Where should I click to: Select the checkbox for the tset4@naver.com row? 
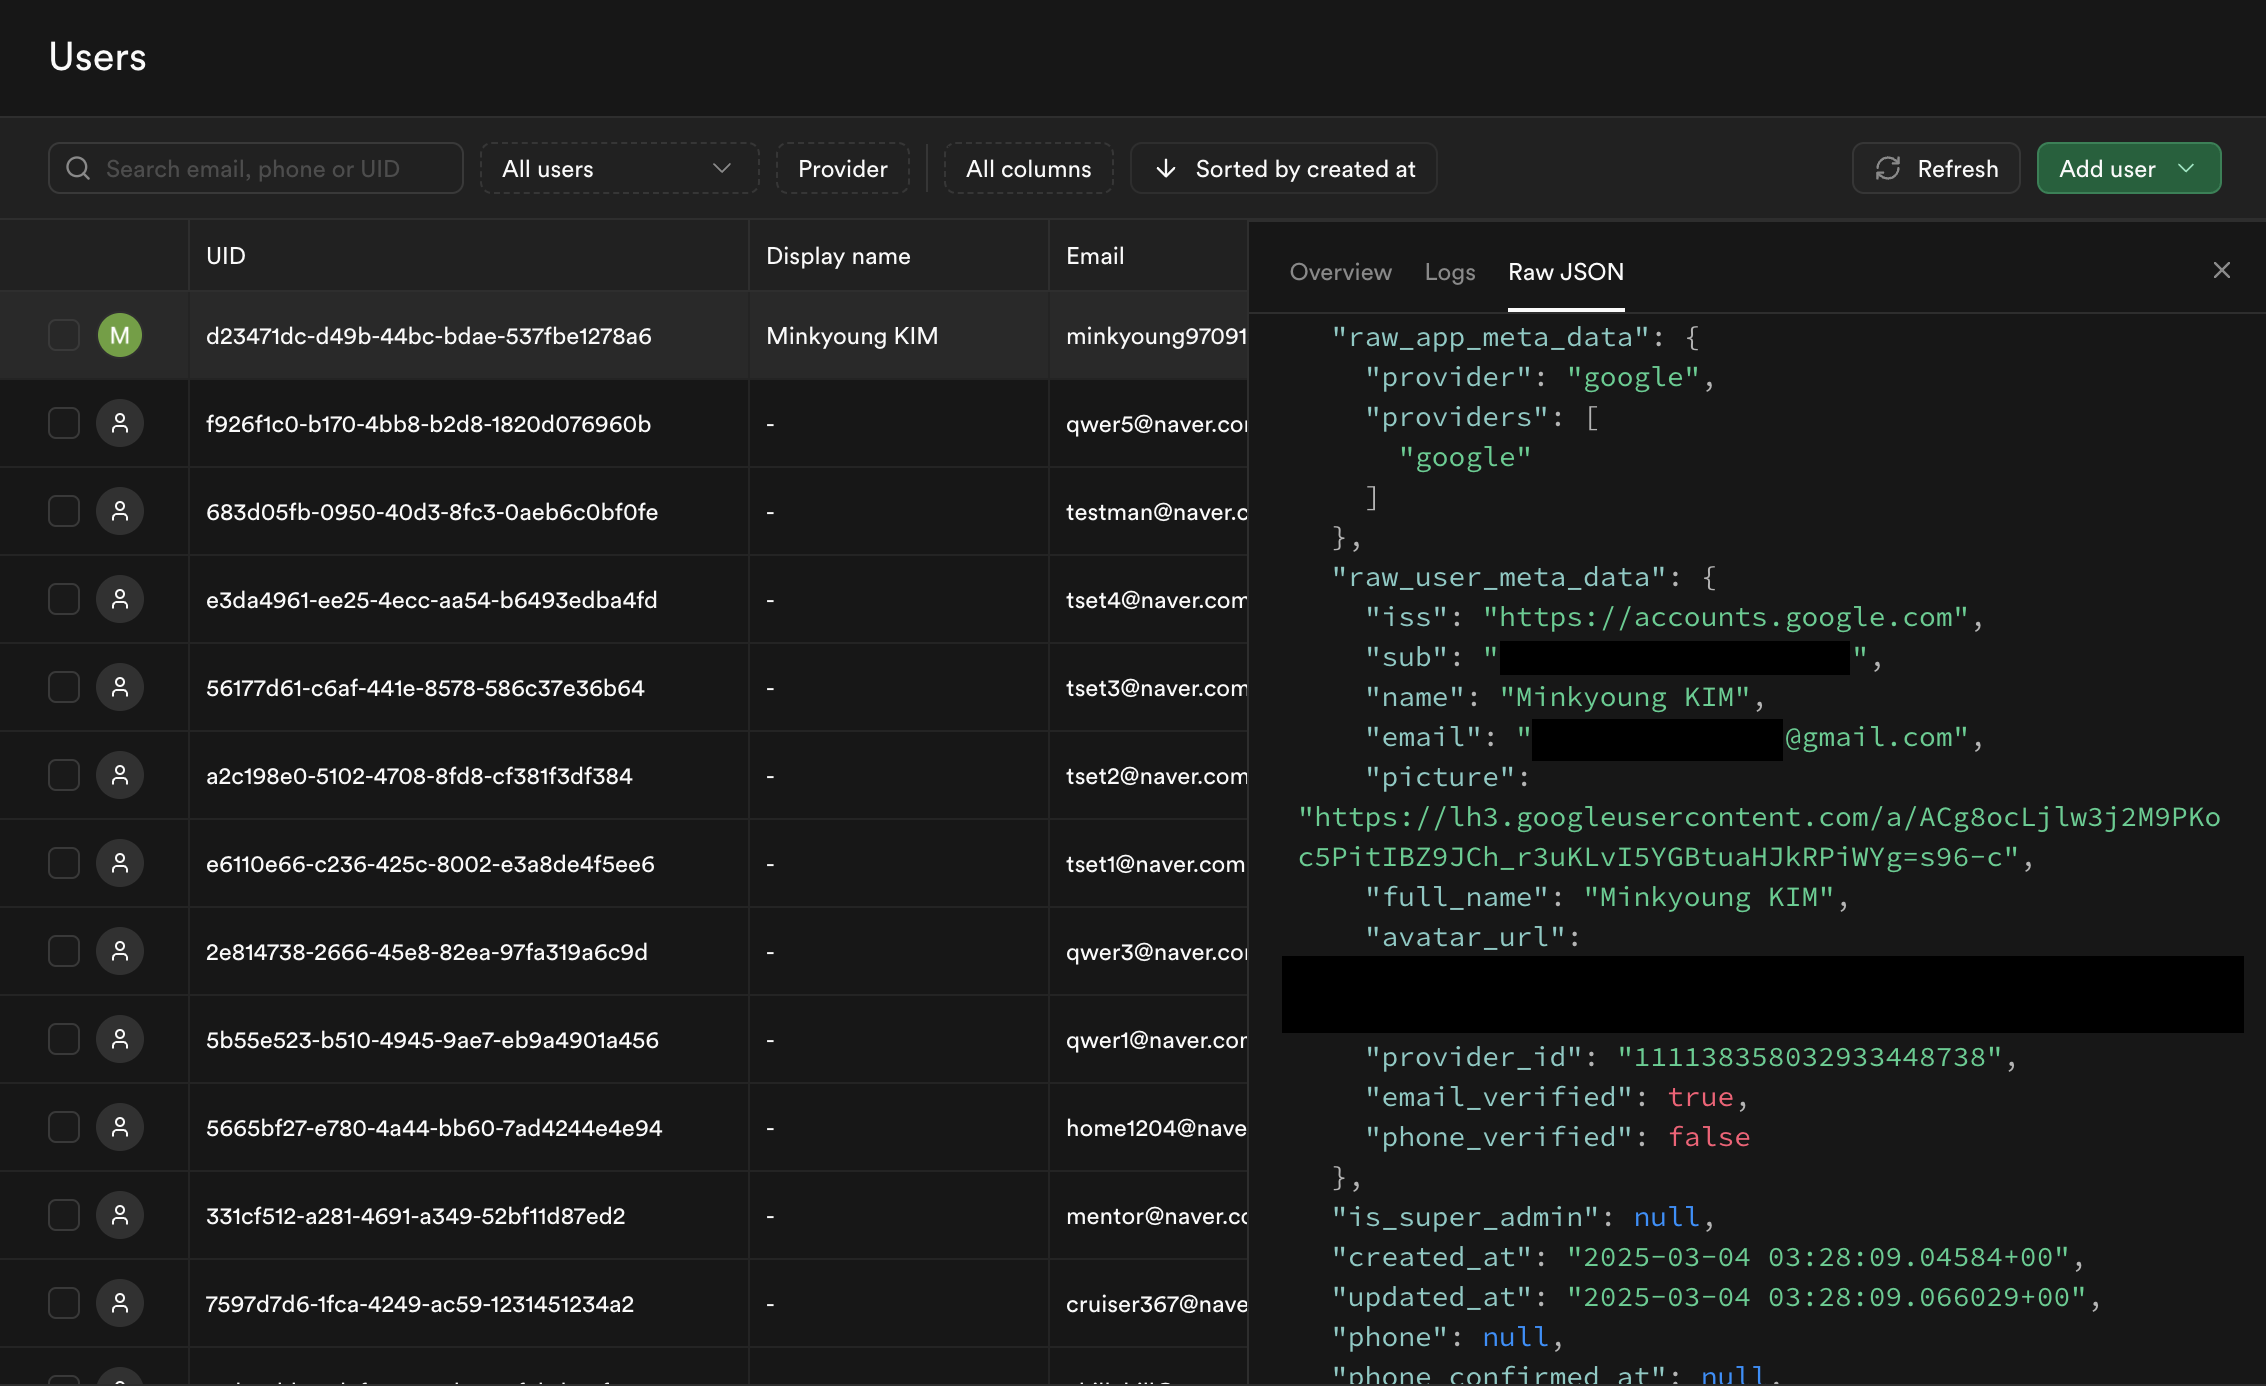tap(64, 599)
